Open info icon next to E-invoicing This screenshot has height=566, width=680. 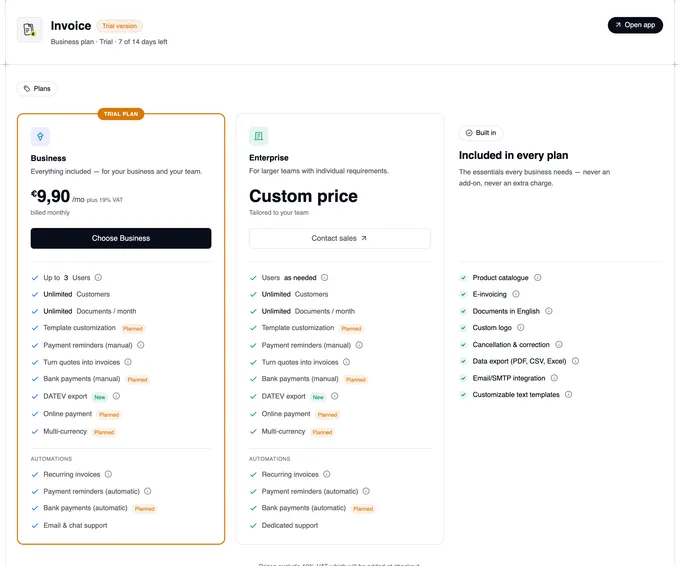click(x=516, y=294)
